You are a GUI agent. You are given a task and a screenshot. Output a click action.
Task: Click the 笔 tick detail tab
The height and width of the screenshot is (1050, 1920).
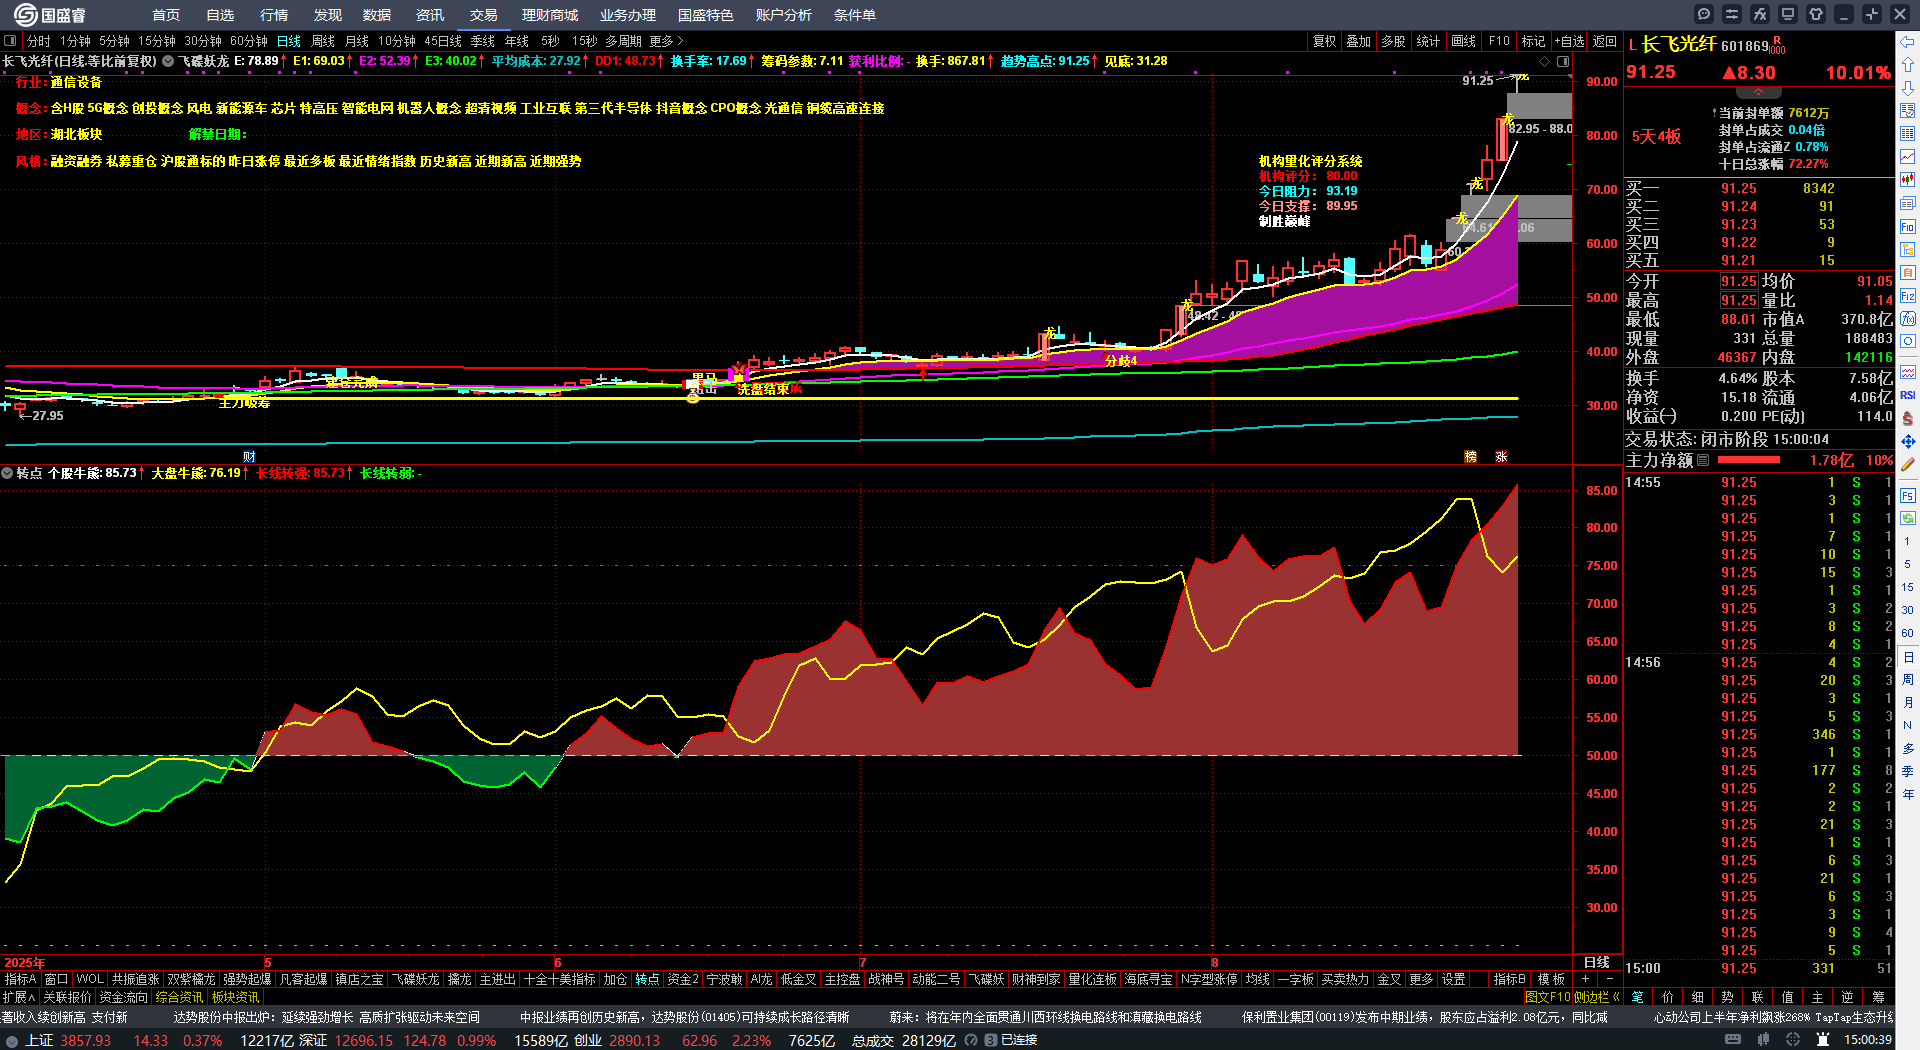1637,997
